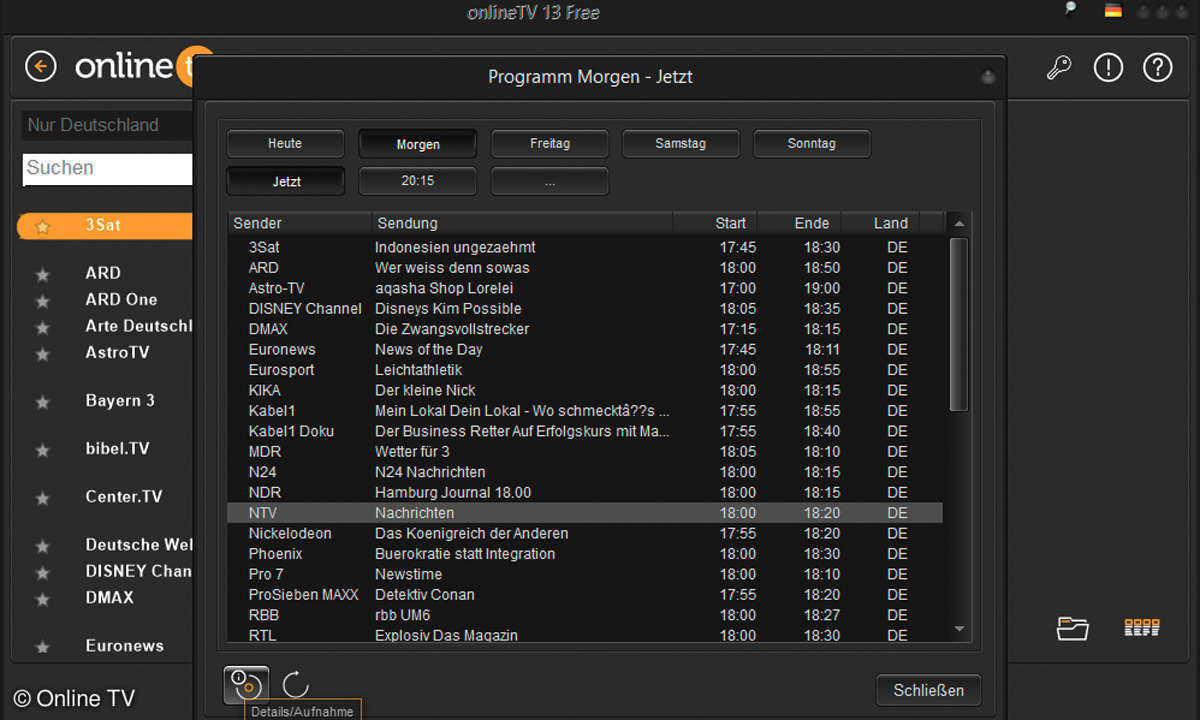This screenshot has height=720, width=1200.
Task: Select the Phoenix Buerokratie statt Integration row
Action: [x=585, y=553]
